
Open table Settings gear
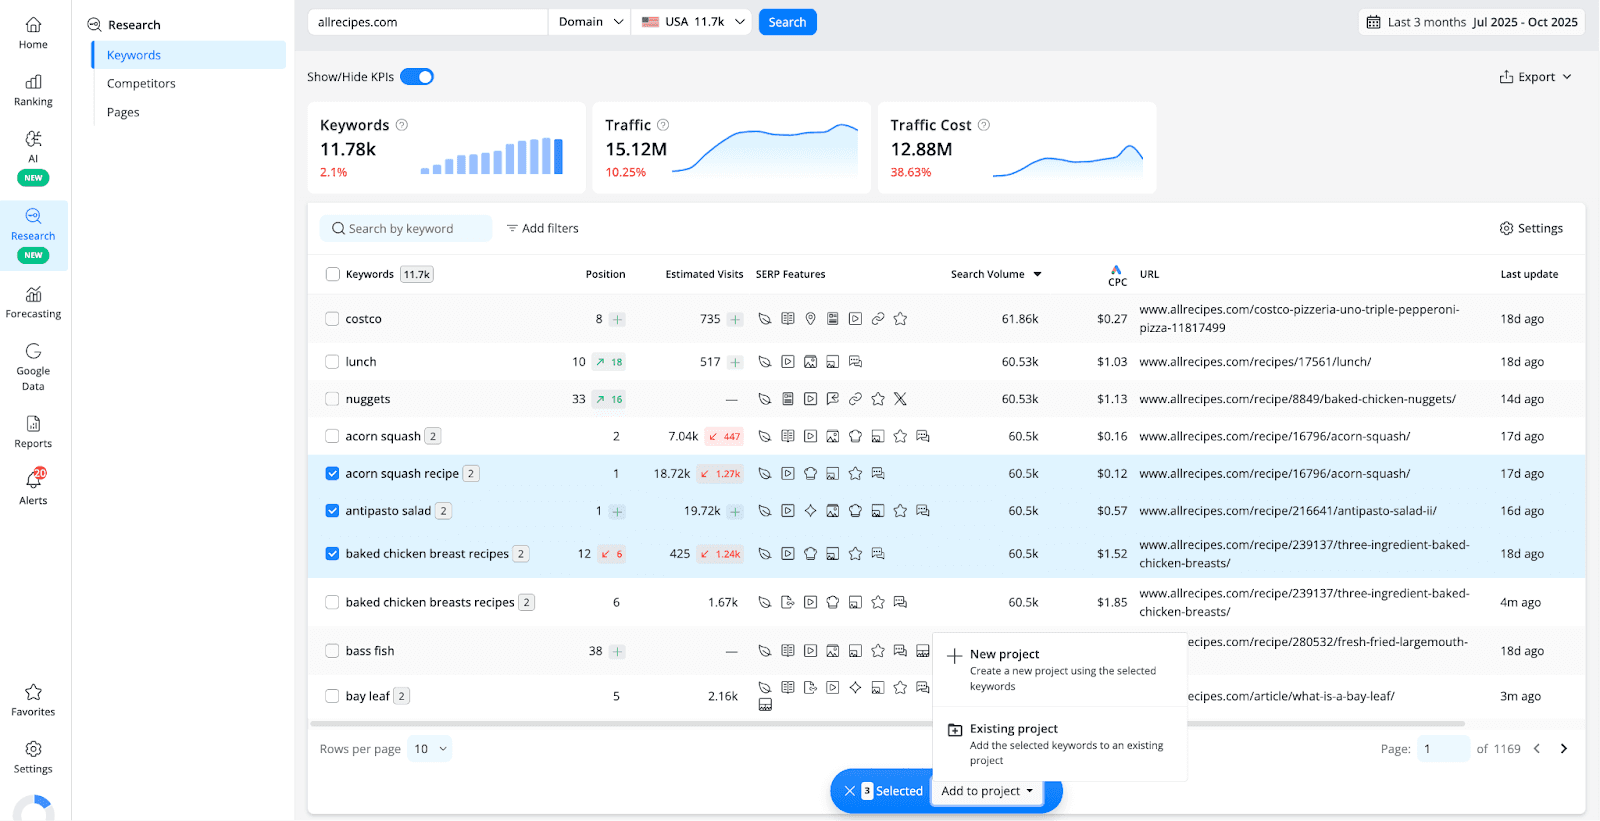pos(1506,229)
